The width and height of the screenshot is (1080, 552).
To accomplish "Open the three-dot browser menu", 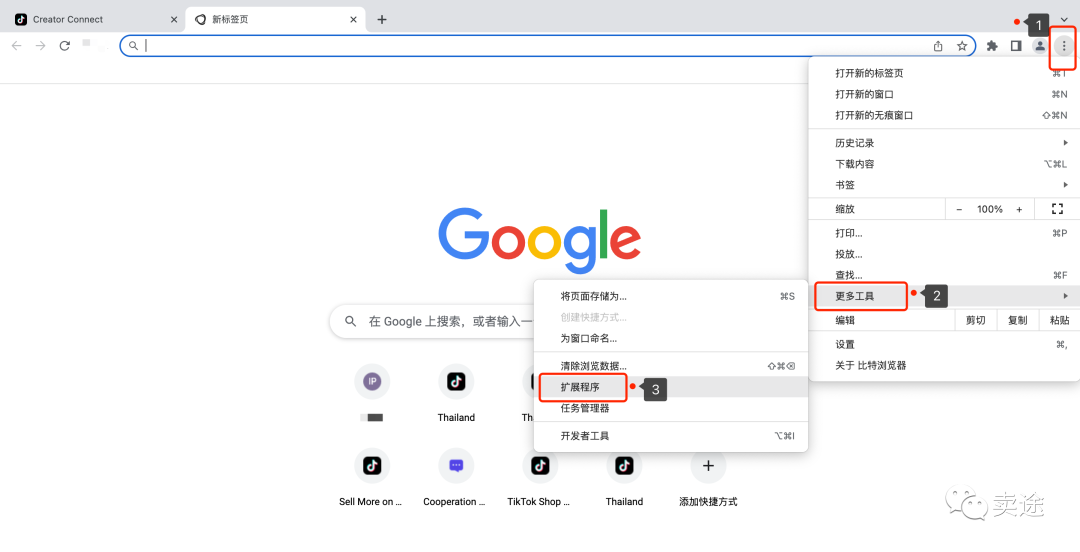I will pos(1064,46).
